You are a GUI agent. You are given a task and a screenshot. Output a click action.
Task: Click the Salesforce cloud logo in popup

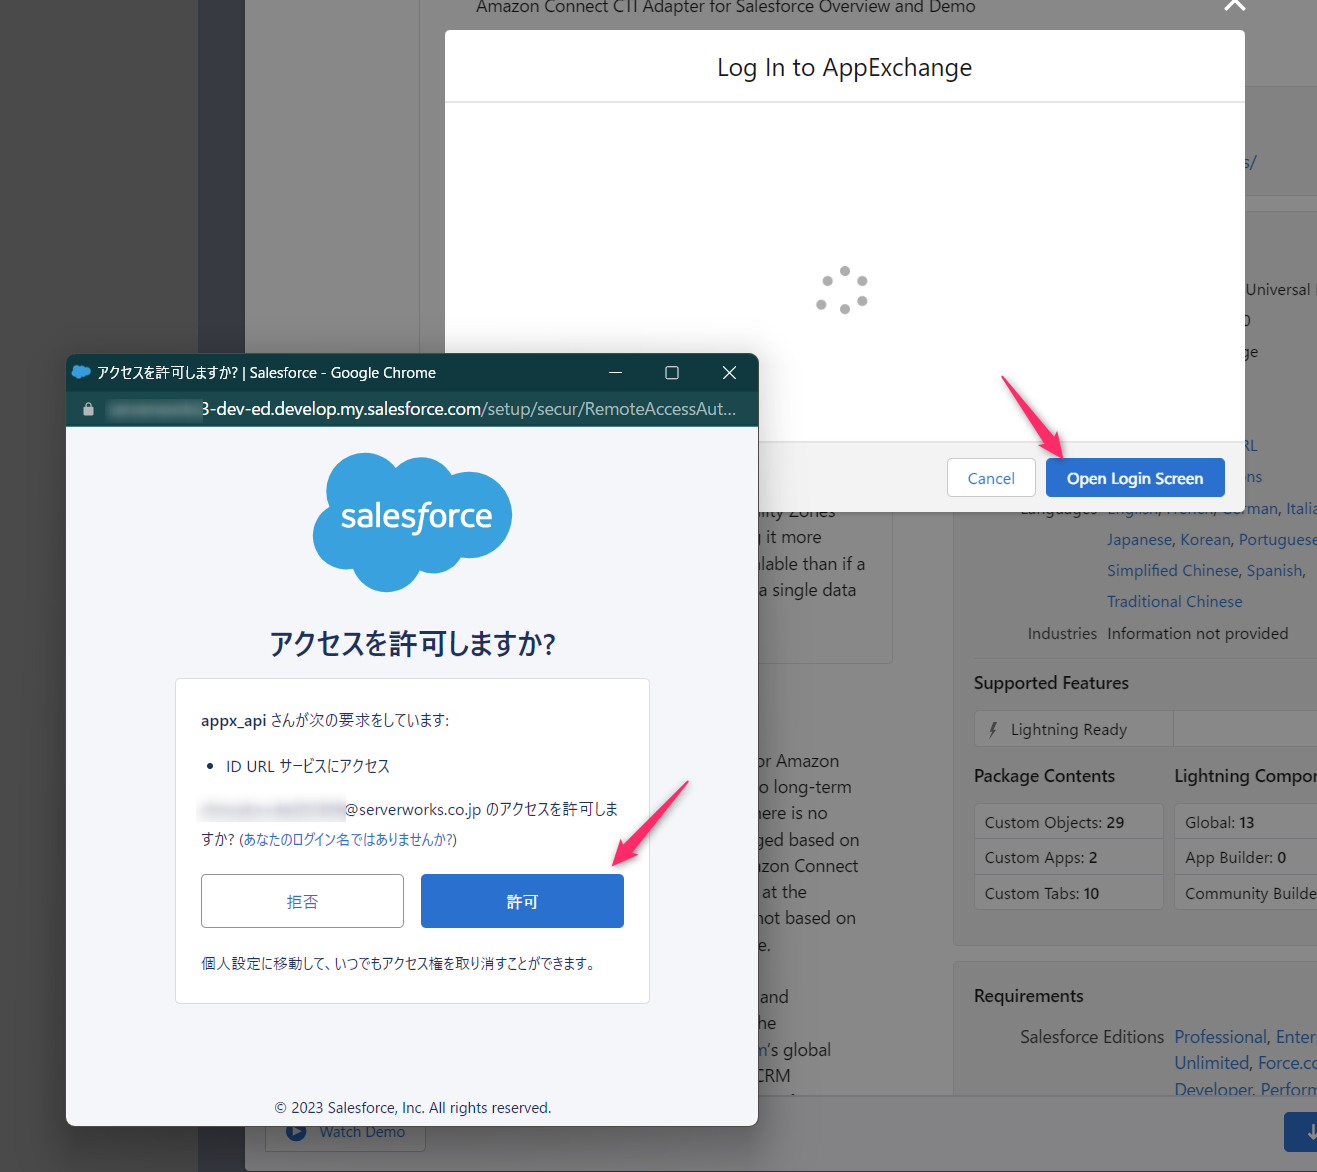[x=412, y=521]
